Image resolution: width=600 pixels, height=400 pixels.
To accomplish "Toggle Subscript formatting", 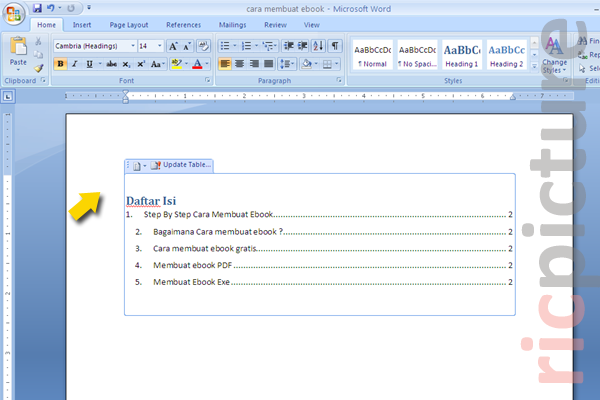I will click(x=126, y=64).
